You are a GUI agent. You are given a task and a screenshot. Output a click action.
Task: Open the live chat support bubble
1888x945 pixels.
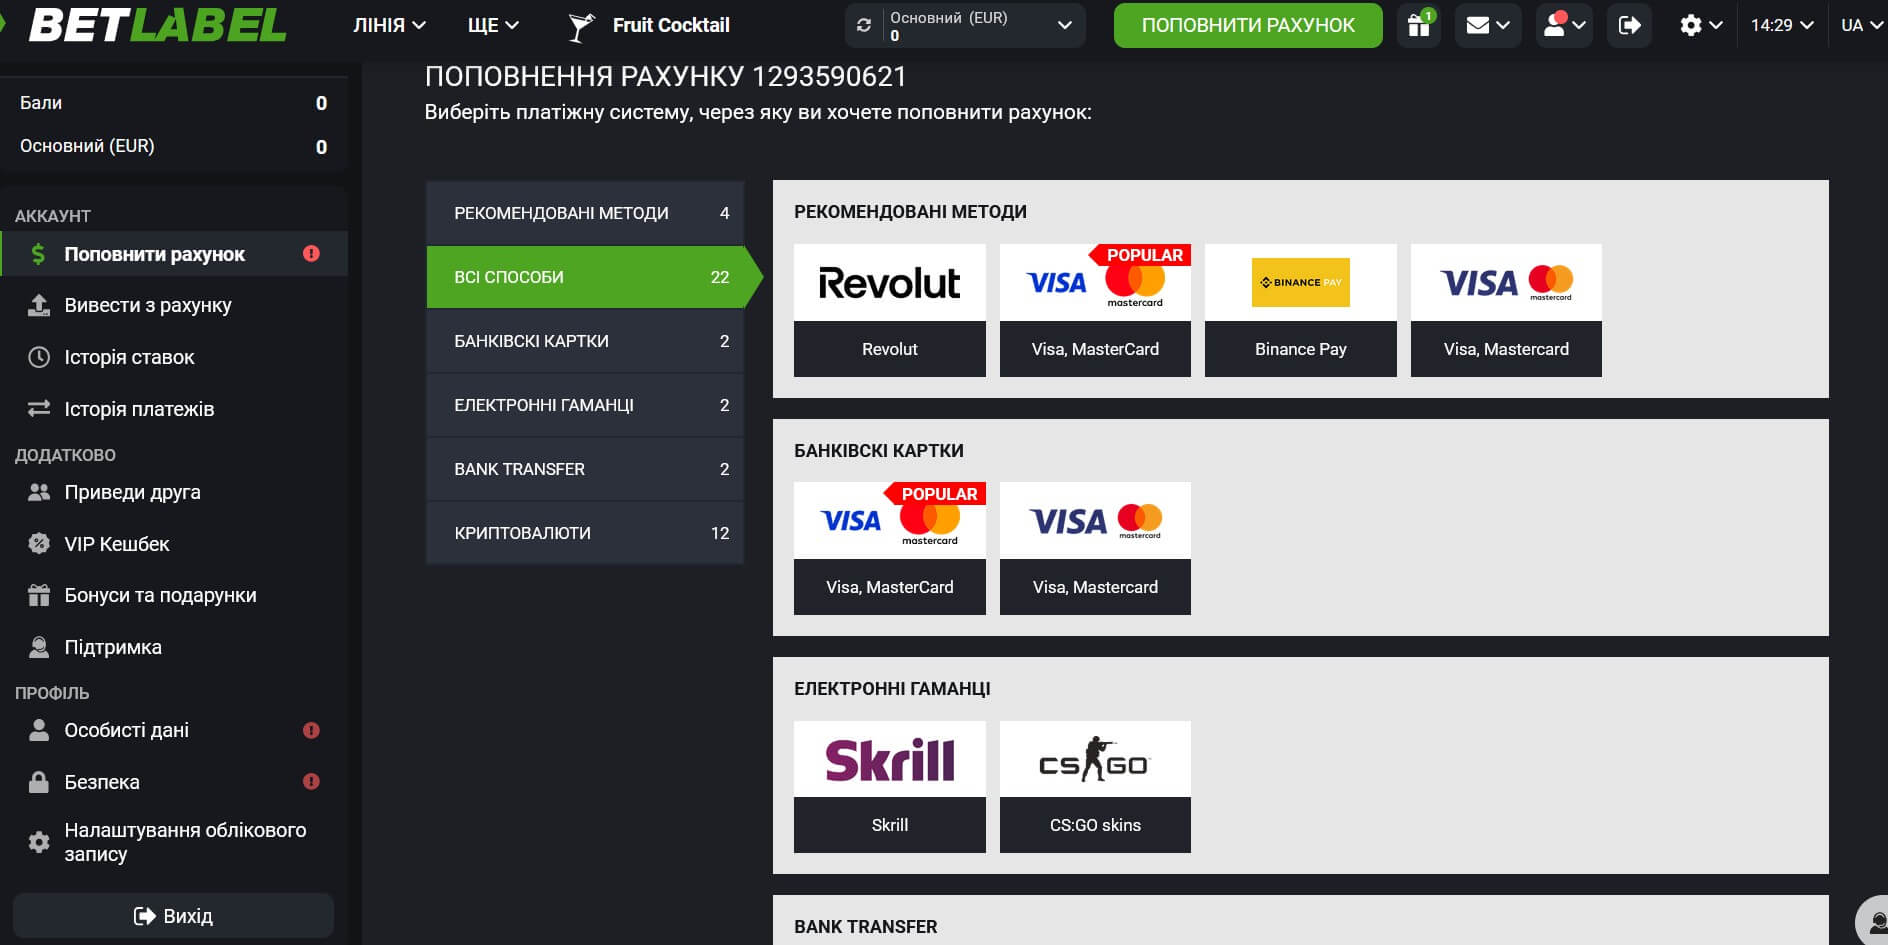pyautogui.click(x=1872, y=922)
